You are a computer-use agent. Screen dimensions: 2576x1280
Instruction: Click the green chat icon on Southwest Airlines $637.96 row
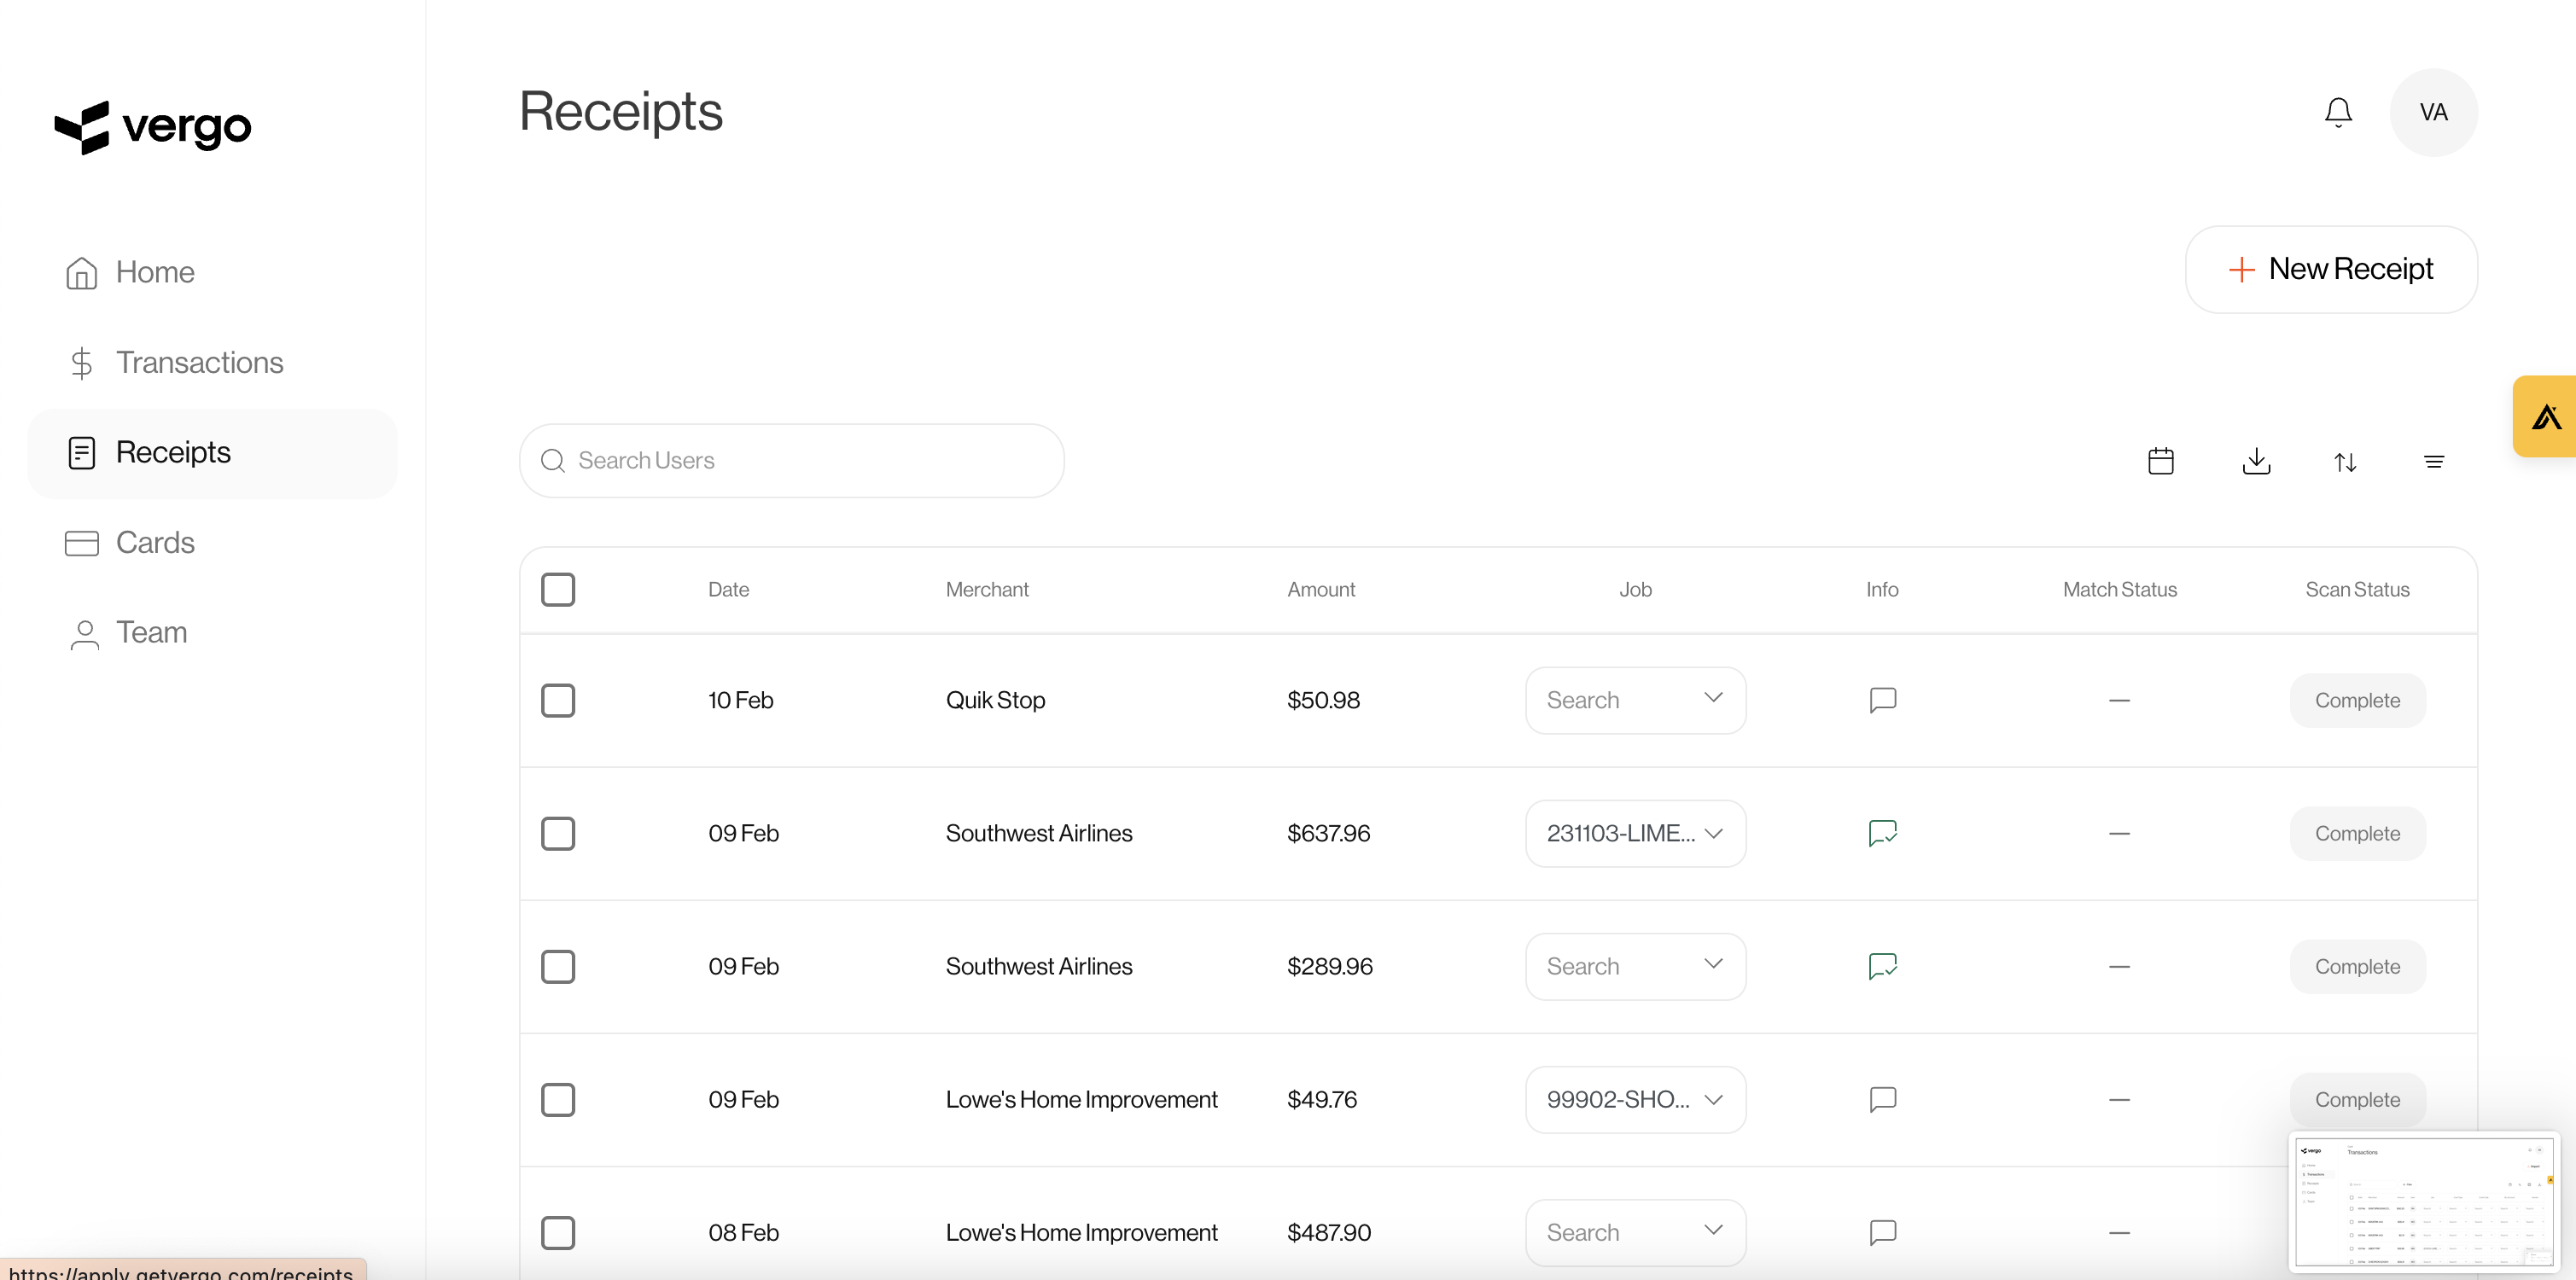(1882, 833)
